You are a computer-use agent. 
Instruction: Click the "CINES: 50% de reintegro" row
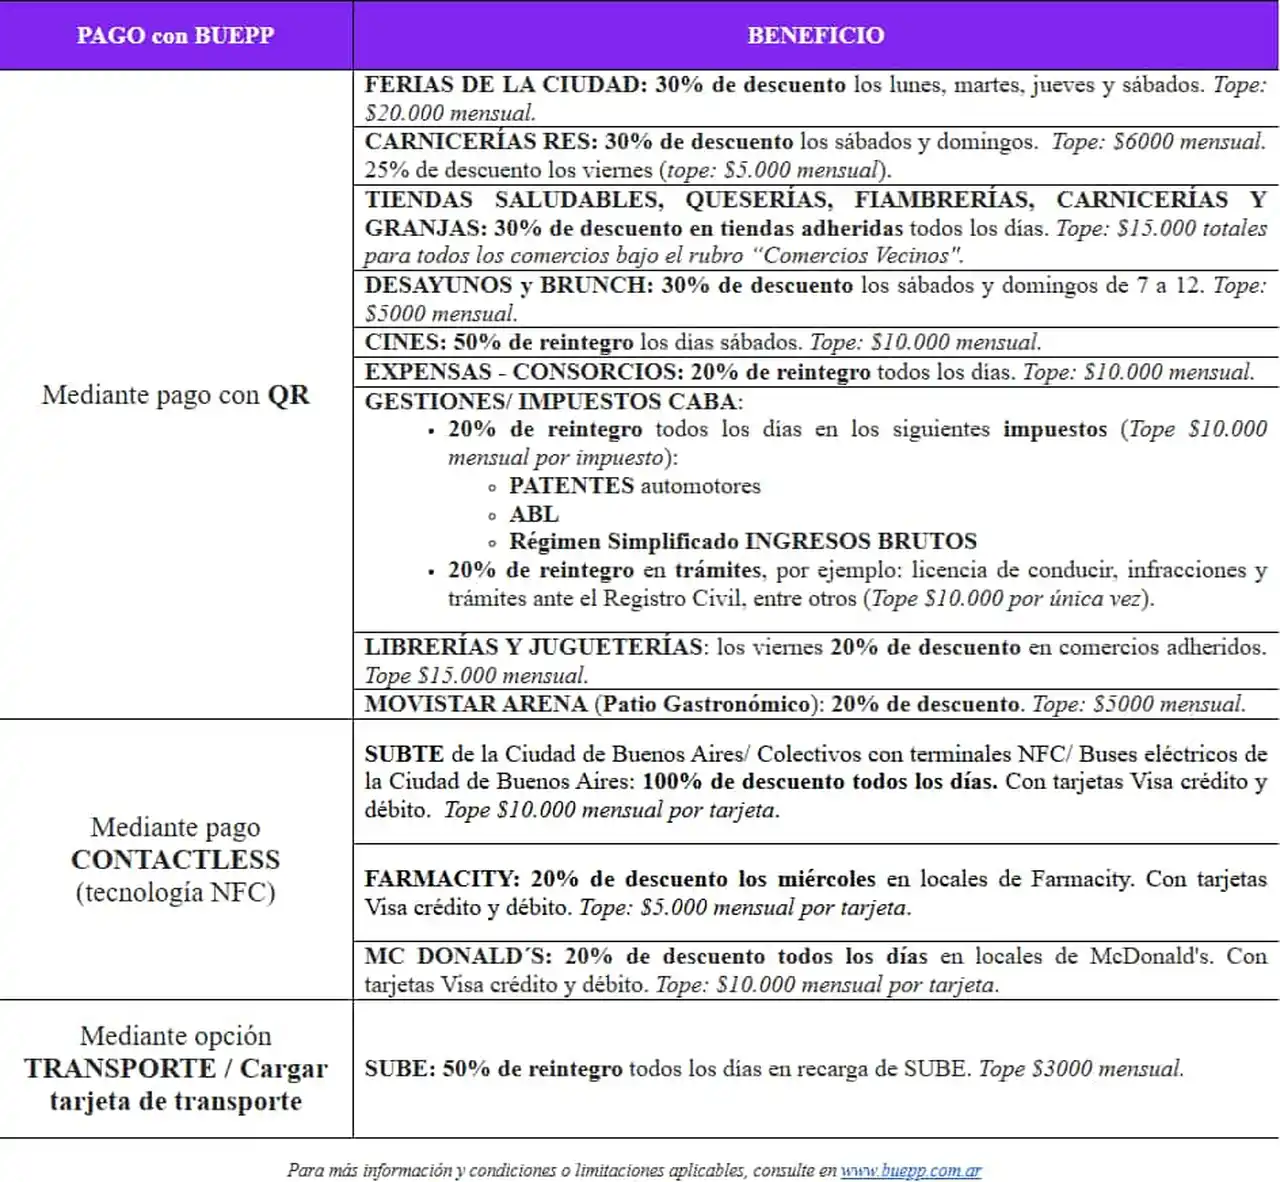[816, 342]
